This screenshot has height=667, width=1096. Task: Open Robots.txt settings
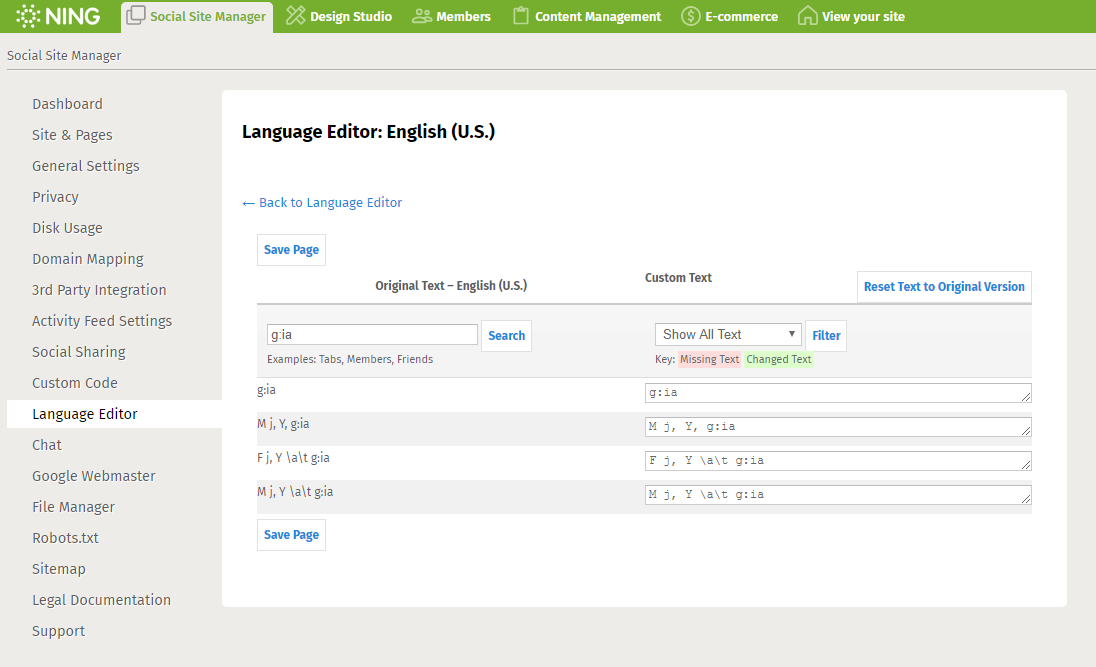click(x=65, y=538)
